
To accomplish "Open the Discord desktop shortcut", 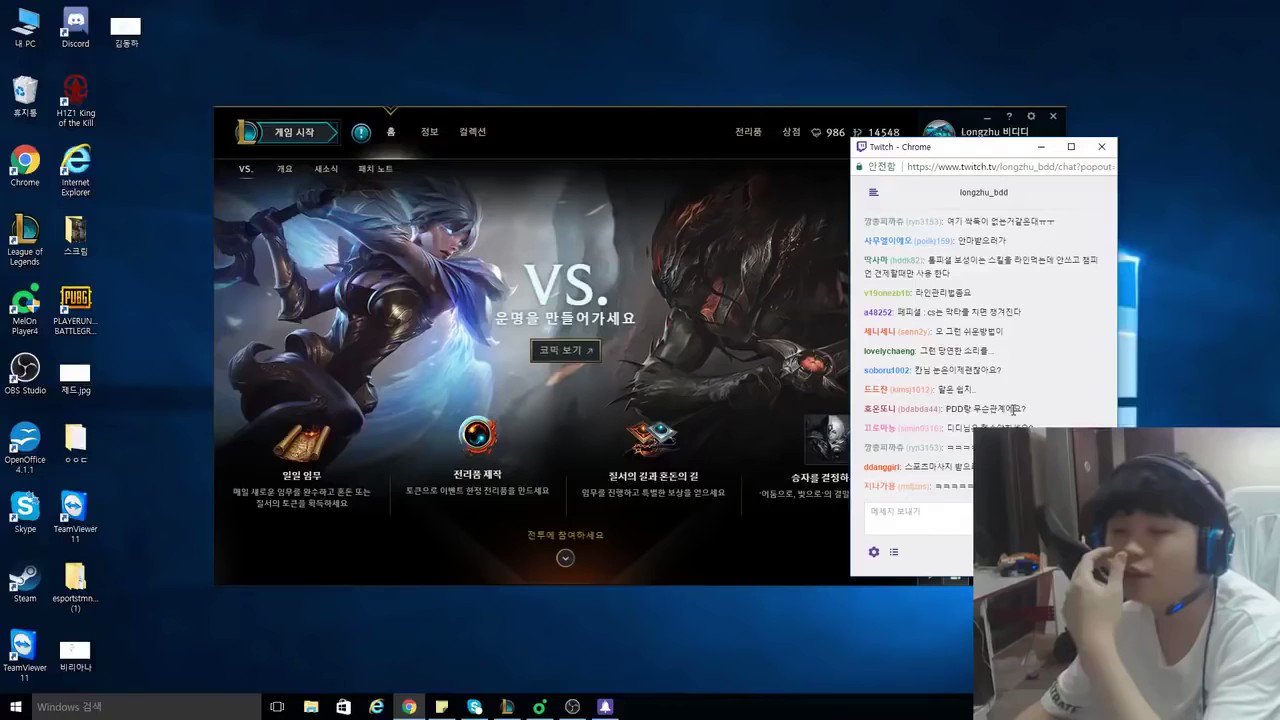I will pos(75,28).
